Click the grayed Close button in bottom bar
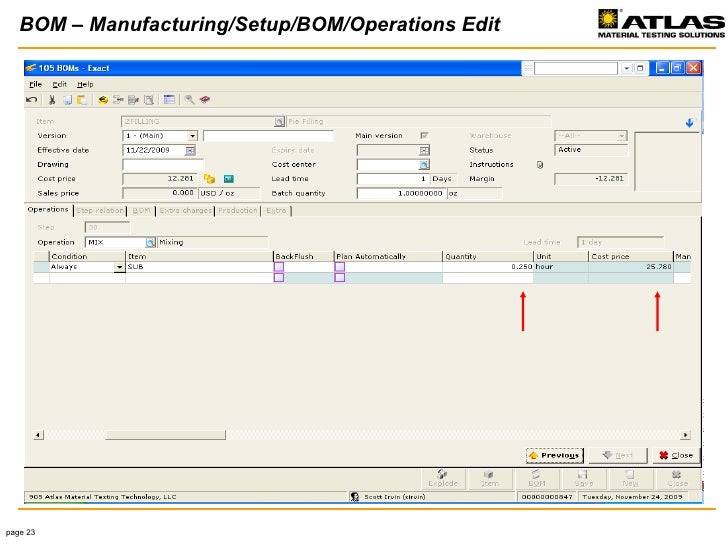 [x=677, y=479]
